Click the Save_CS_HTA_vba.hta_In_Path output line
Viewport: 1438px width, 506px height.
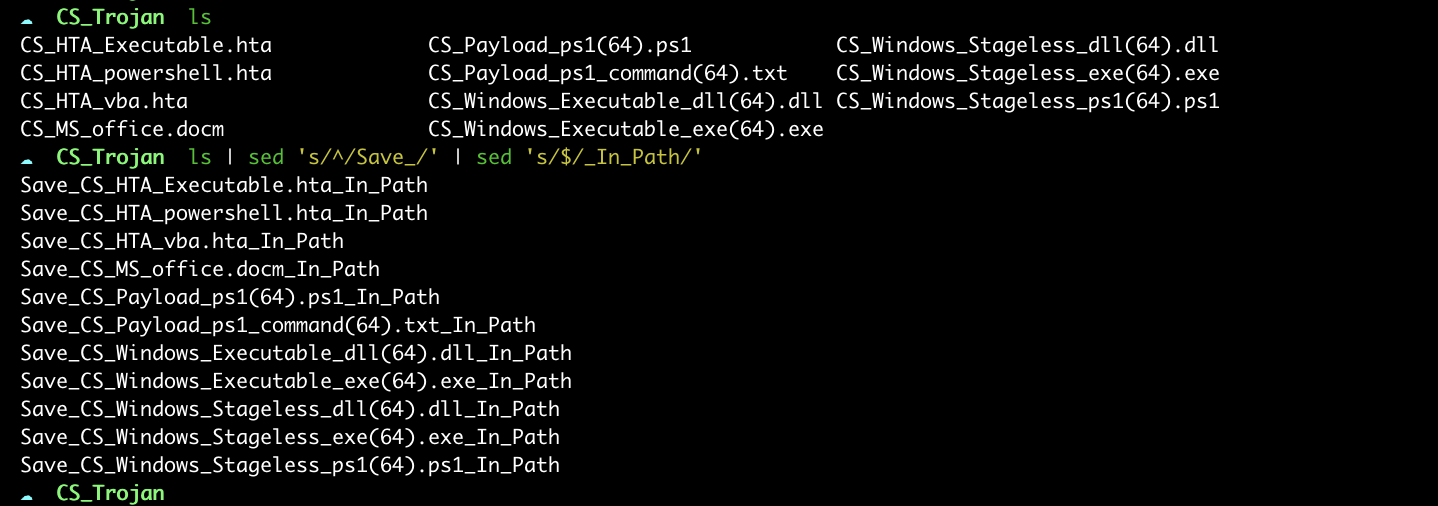pyautogui.click(x=182, y=241)
